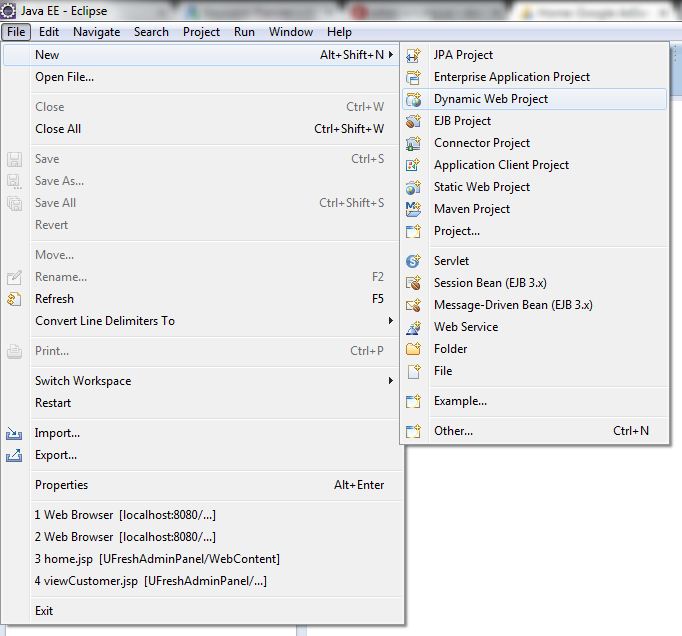The width and height of the screenshot is (682, 636).
Task: Choose Web Service from New submenu
Action: click(x=535, y=327)
